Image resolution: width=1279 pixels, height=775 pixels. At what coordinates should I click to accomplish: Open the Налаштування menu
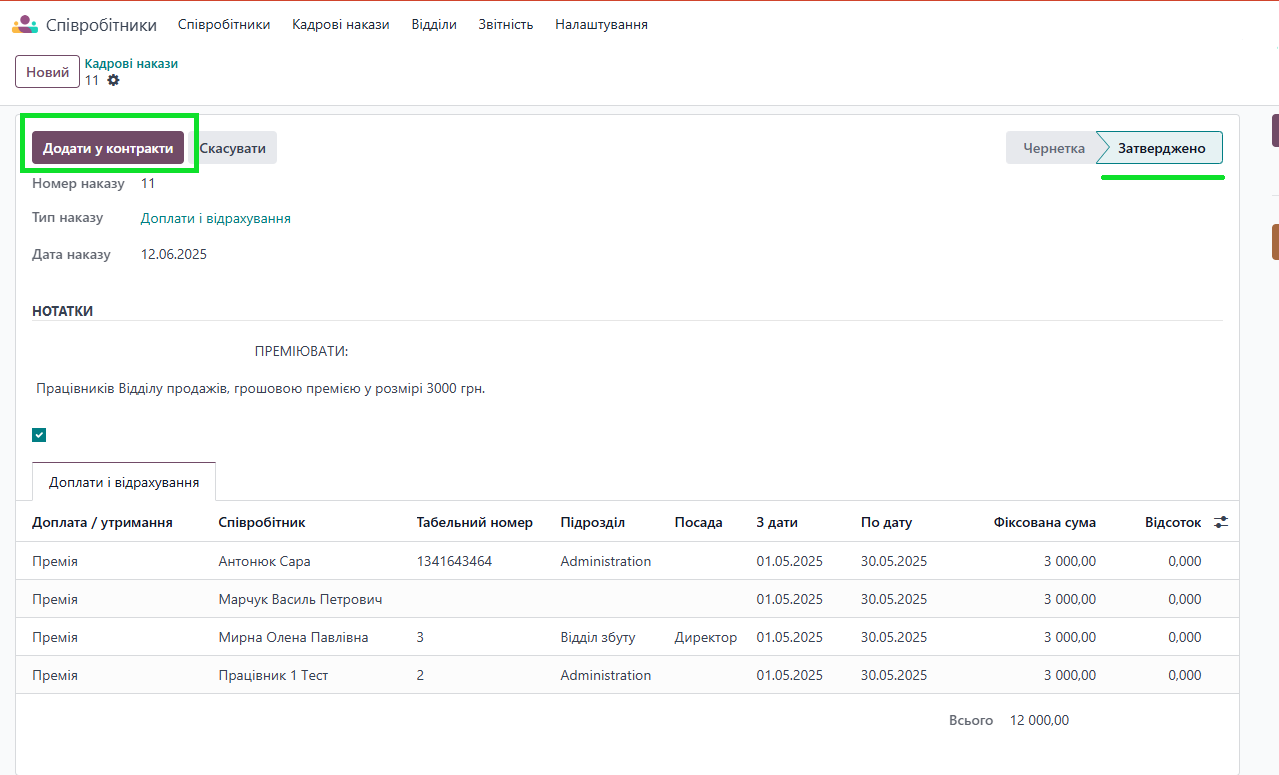pyautogui.click(x=601, y=24)
